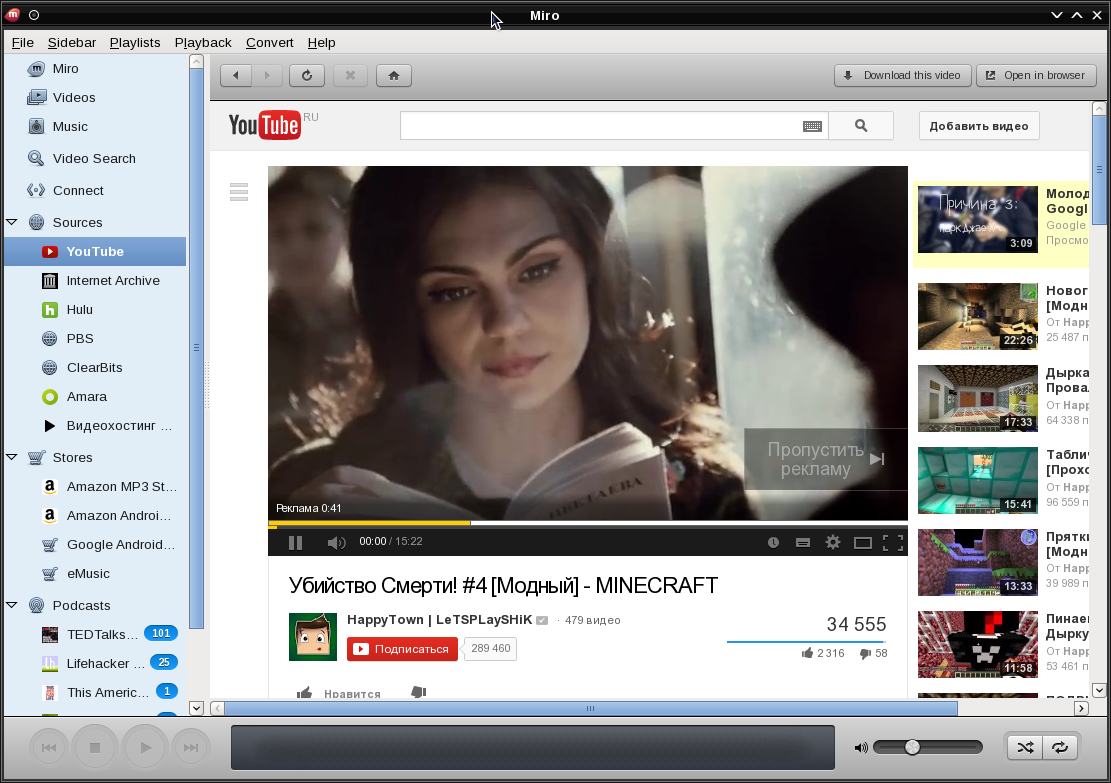Click the YouTube search input field

click(600, 125)
